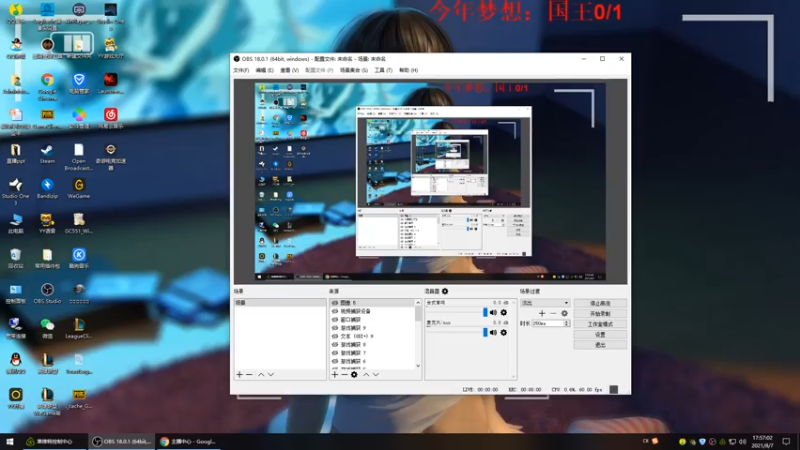Adjust the 台式音响 volume slider handle

coord(485,312)
